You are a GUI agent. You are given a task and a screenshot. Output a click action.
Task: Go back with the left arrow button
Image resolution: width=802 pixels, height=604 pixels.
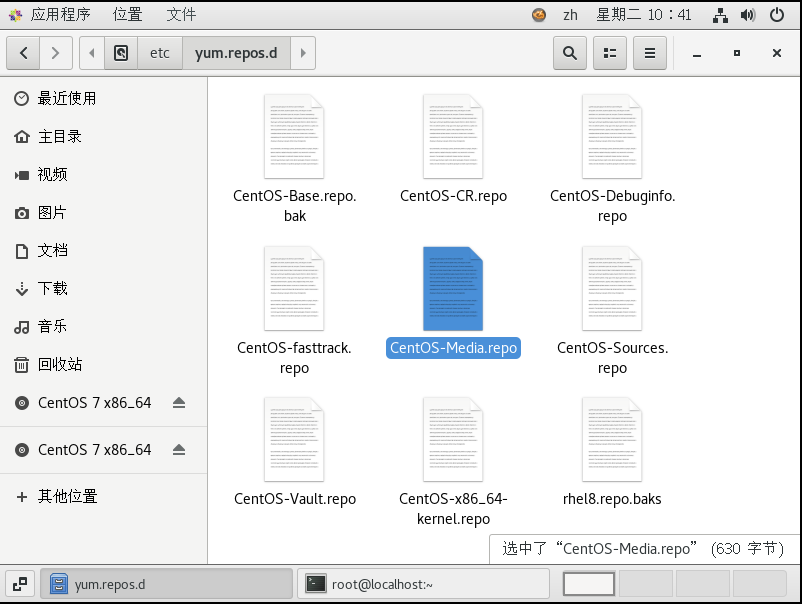[x=24, y=53]
